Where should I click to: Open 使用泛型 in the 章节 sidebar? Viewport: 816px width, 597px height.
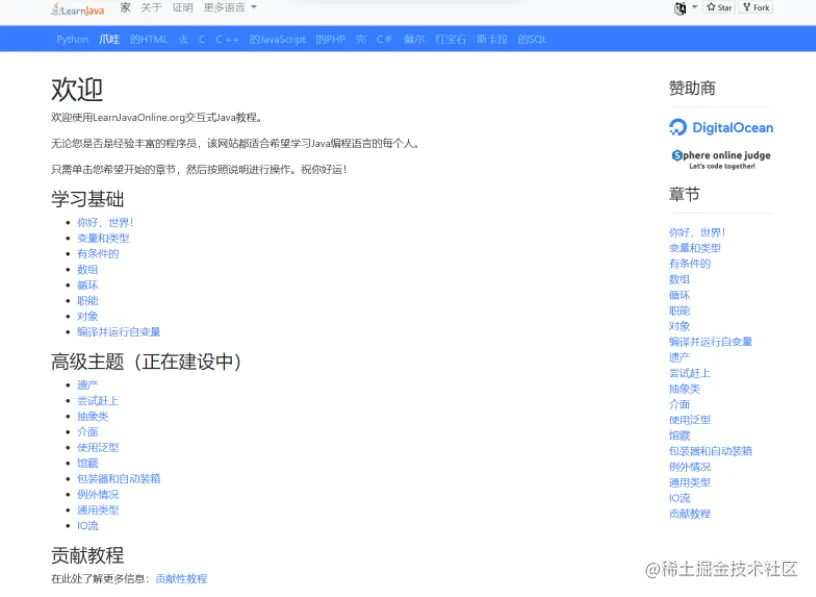(690, 420)
